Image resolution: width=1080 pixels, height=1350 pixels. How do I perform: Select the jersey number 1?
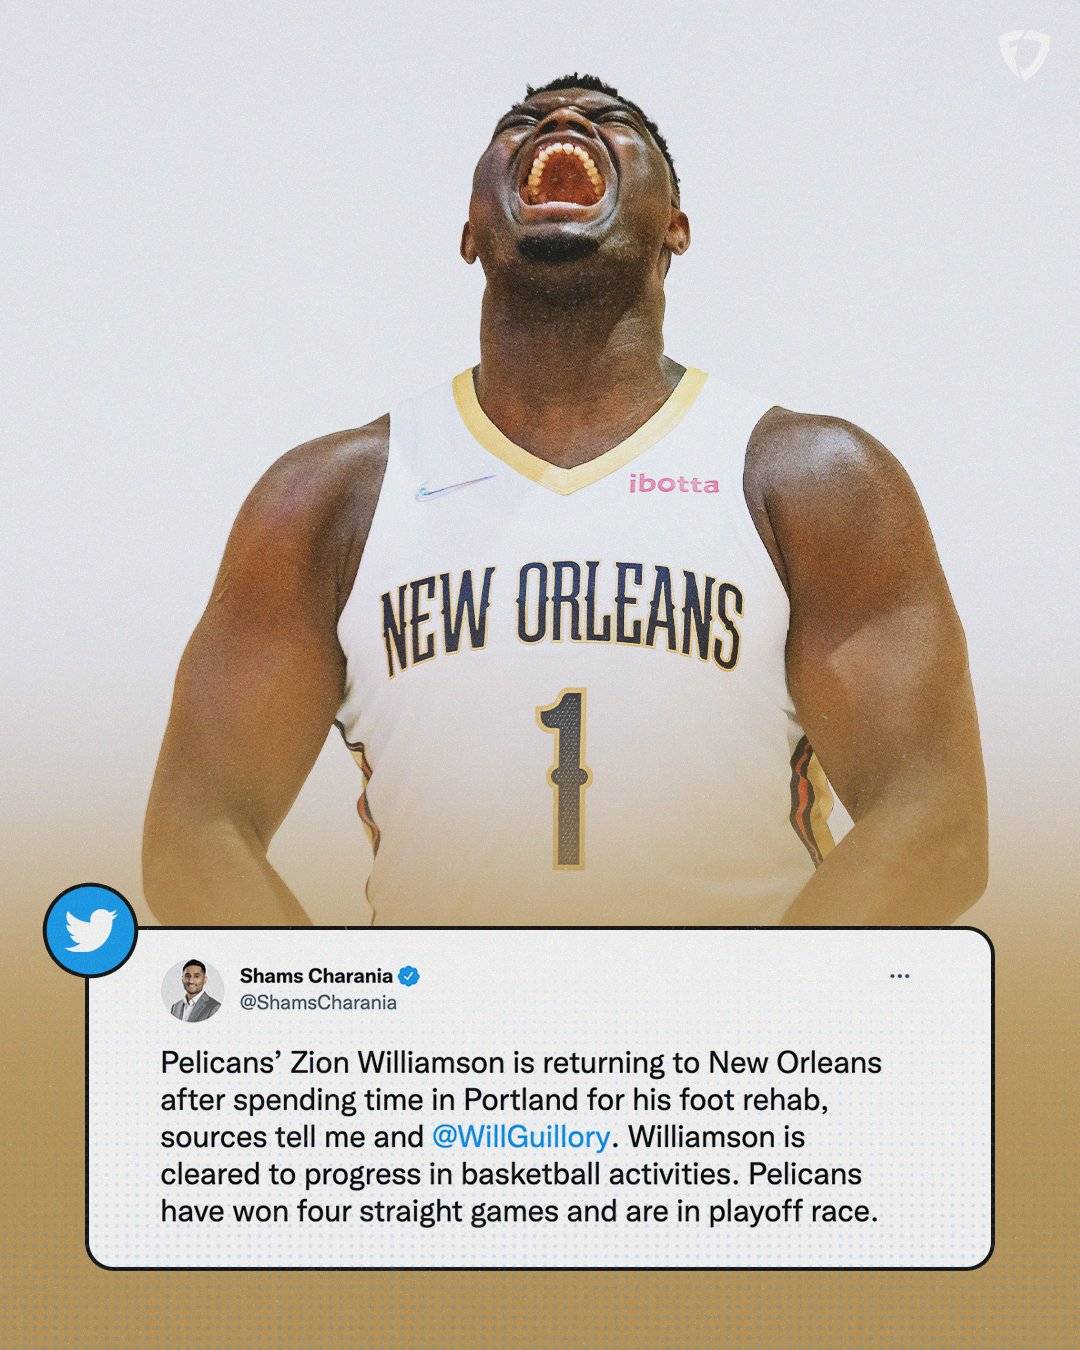(x=565, y=777)
